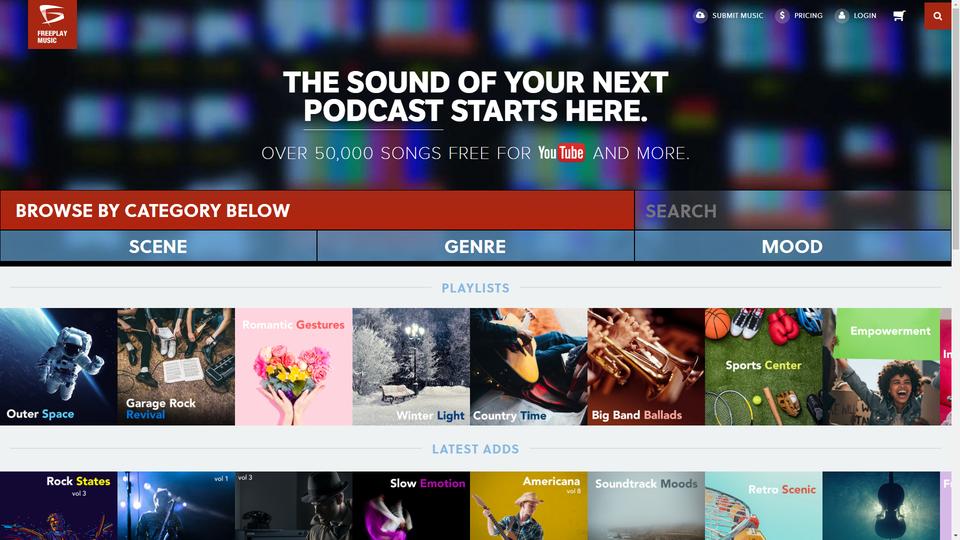
Task: Open the vol 1 concert guitarist album
Action: (x=176, y=506)
